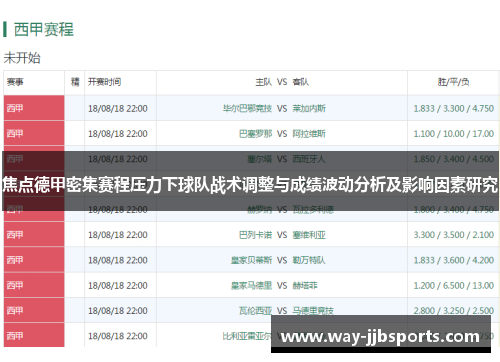Click the 塞尔塔 team name
Image resolution: width=500 pixels, height=362 pixels.
[260, 159]
